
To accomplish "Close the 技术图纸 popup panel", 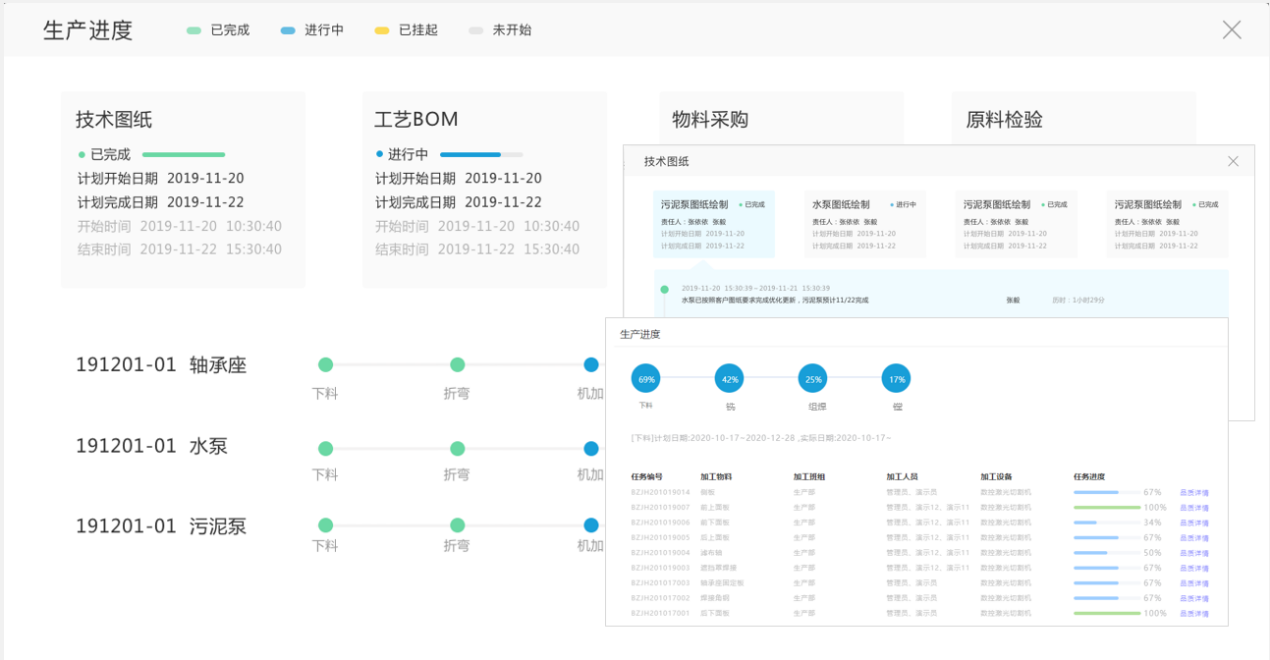I will click(1233, 161).
